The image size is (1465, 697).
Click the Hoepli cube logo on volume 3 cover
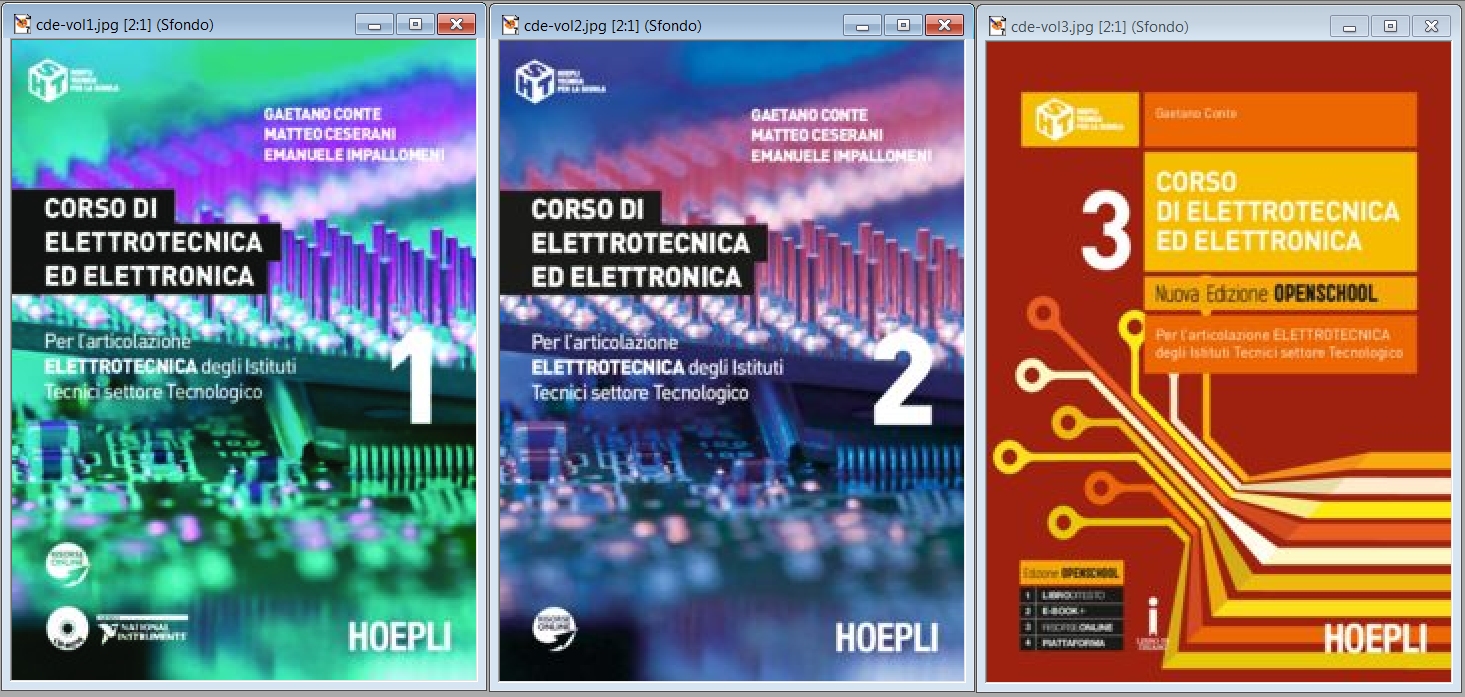click(x=1056, y=119)
